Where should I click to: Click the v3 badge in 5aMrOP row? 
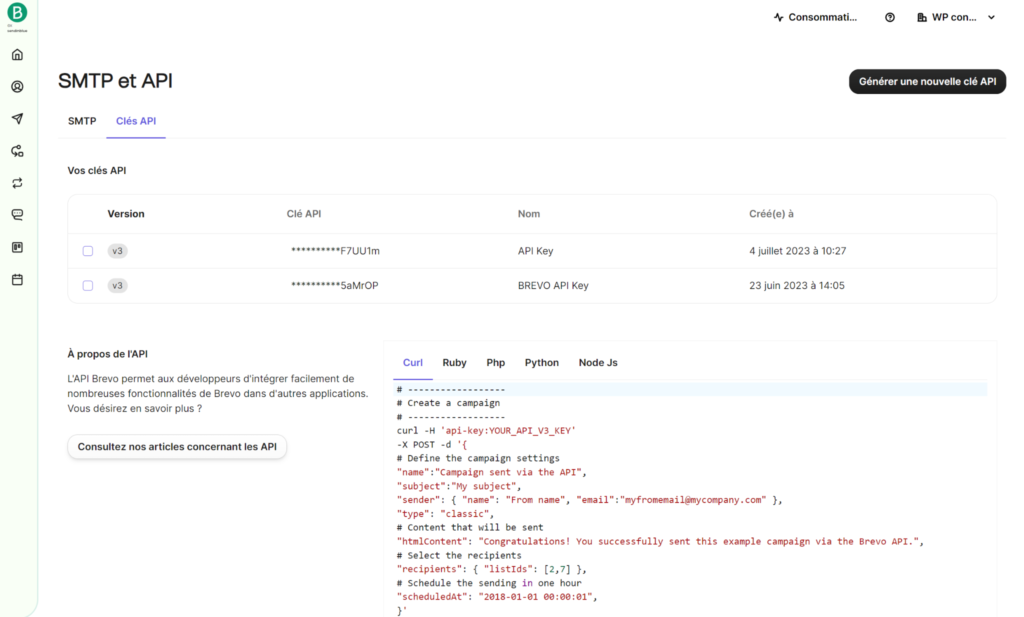(118, 285)
